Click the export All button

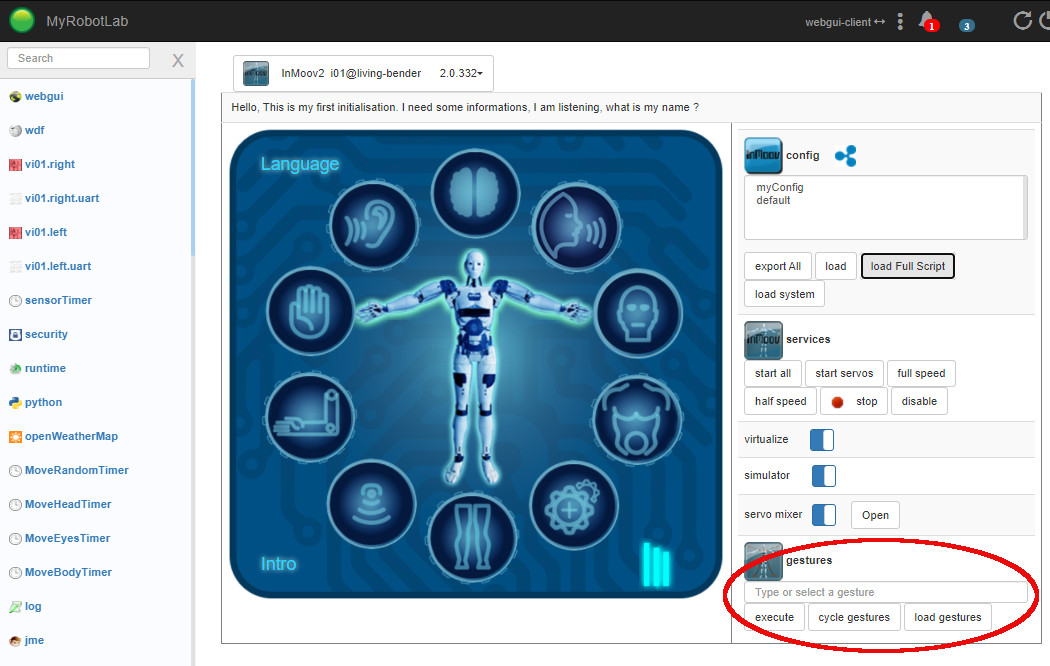(x=777, y=266)
